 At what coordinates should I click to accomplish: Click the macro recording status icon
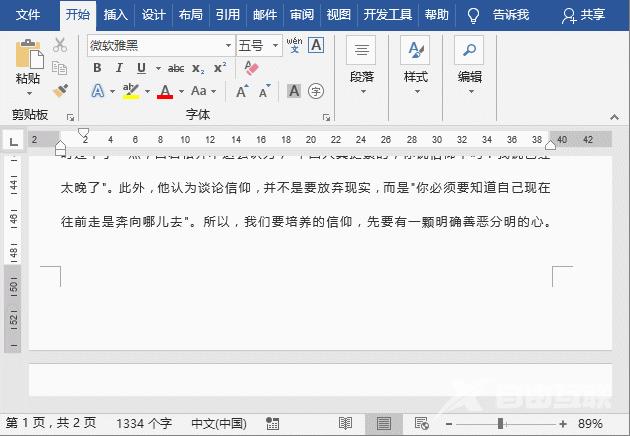pyautogui.click(x=272, y=423)
